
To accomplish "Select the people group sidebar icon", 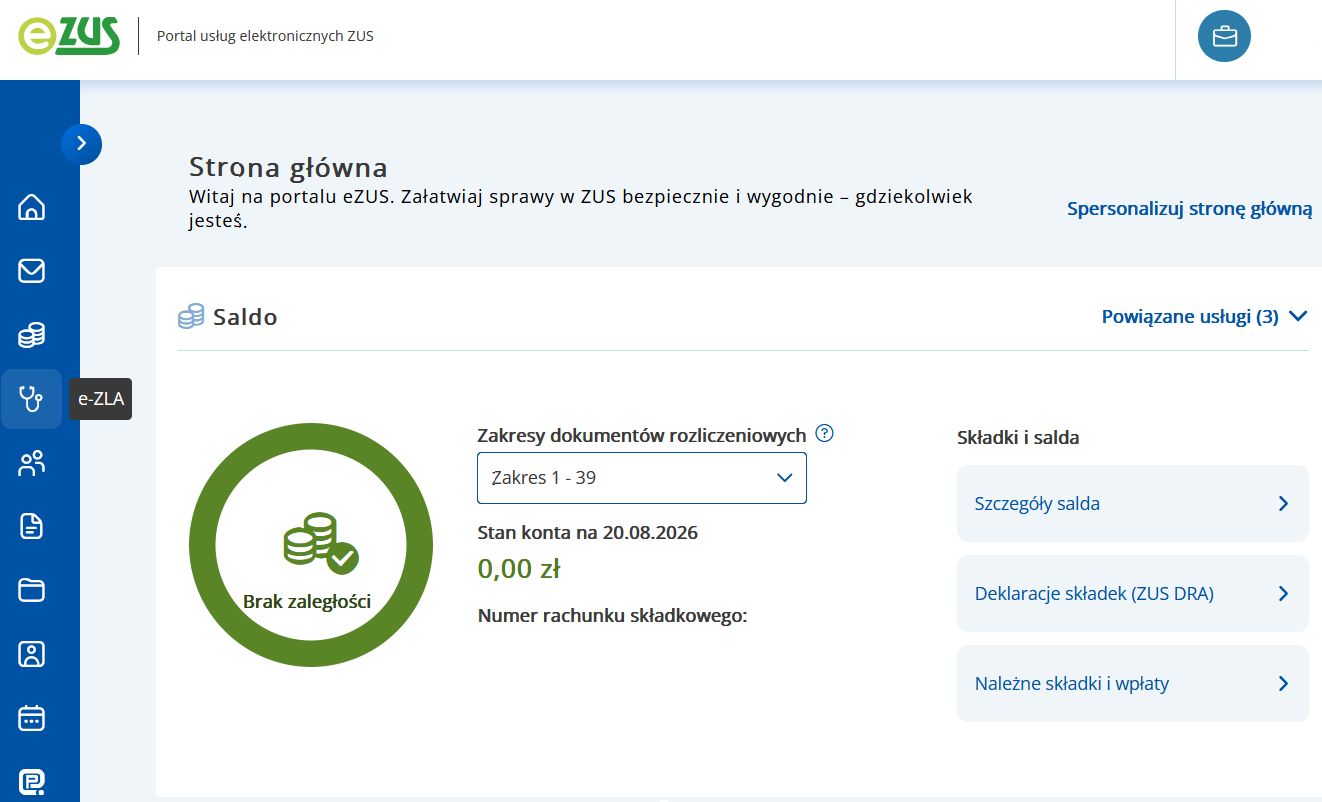I will (x=31, y=463).
